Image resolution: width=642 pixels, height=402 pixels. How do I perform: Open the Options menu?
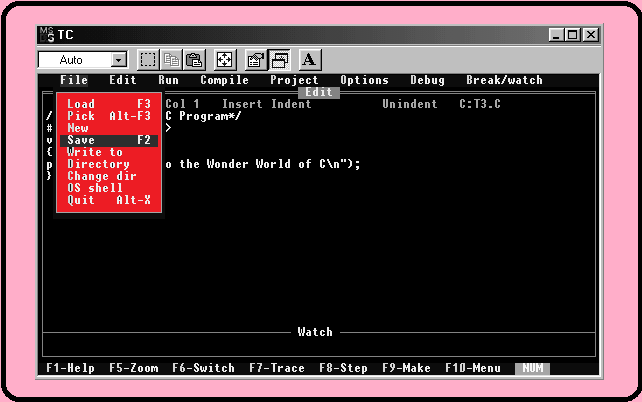coord(364,80)
